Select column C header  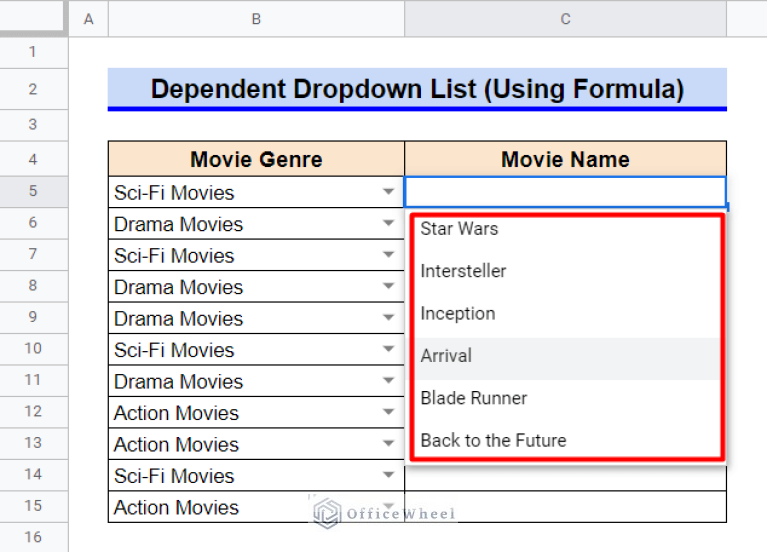point(565,18)
